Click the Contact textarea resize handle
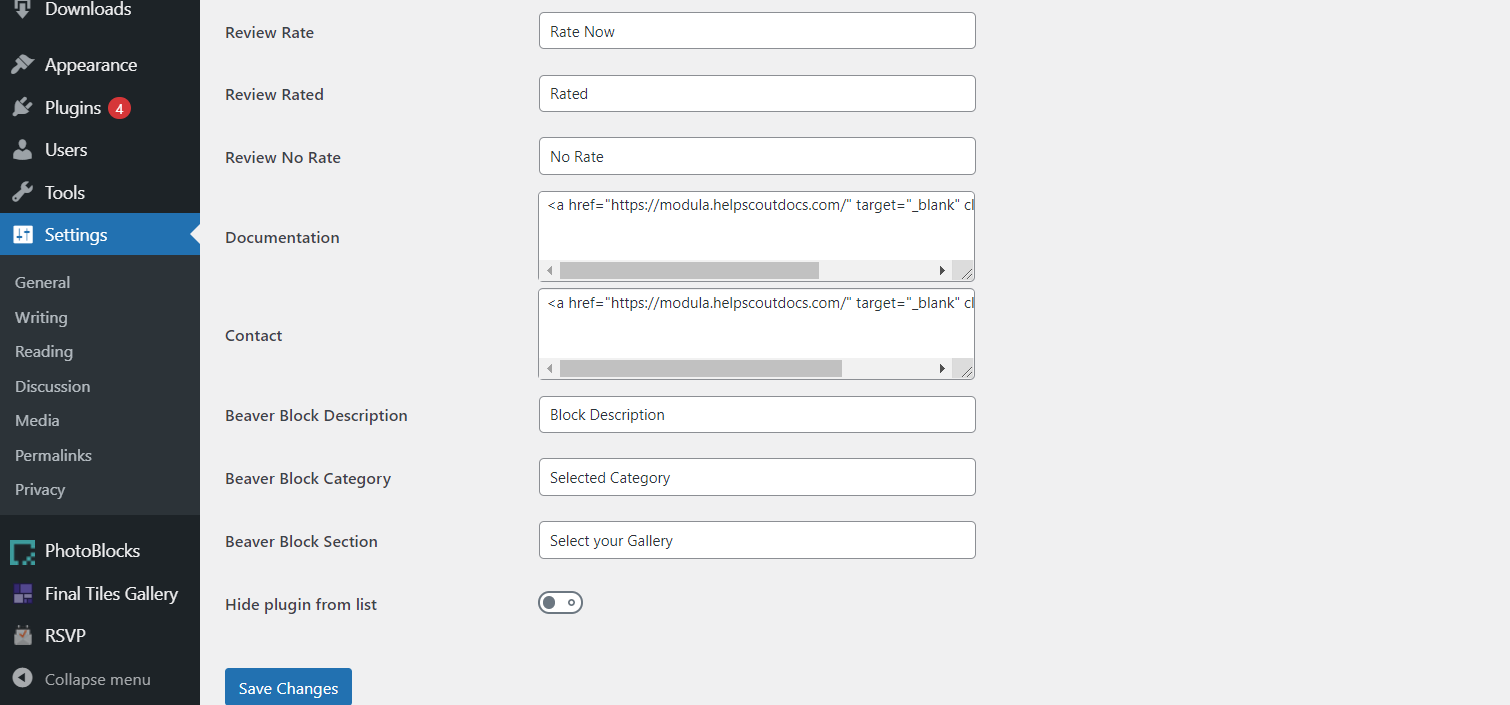Viewport: 1510px width, 705px height. pyautogui.click(x=965, y=370)
